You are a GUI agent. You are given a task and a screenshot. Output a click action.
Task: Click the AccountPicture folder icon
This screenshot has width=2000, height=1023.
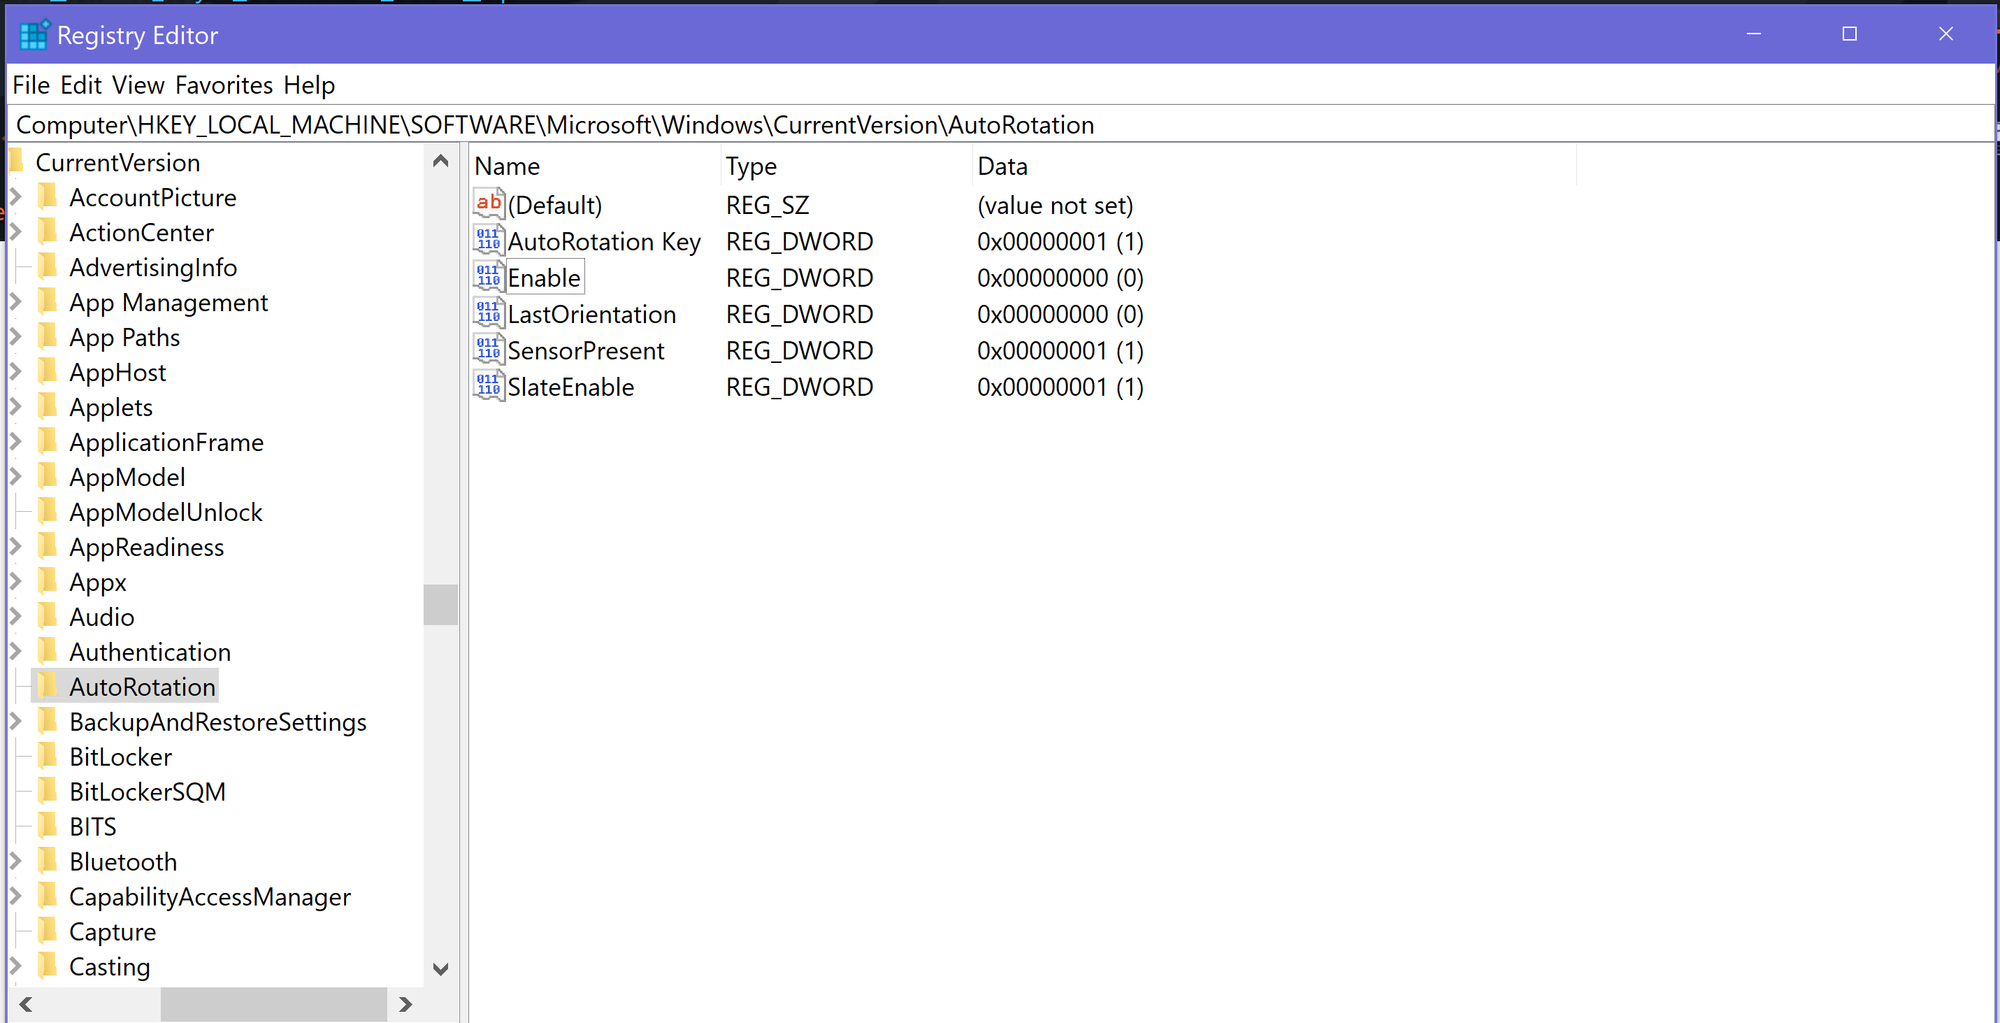click(47, 196)
